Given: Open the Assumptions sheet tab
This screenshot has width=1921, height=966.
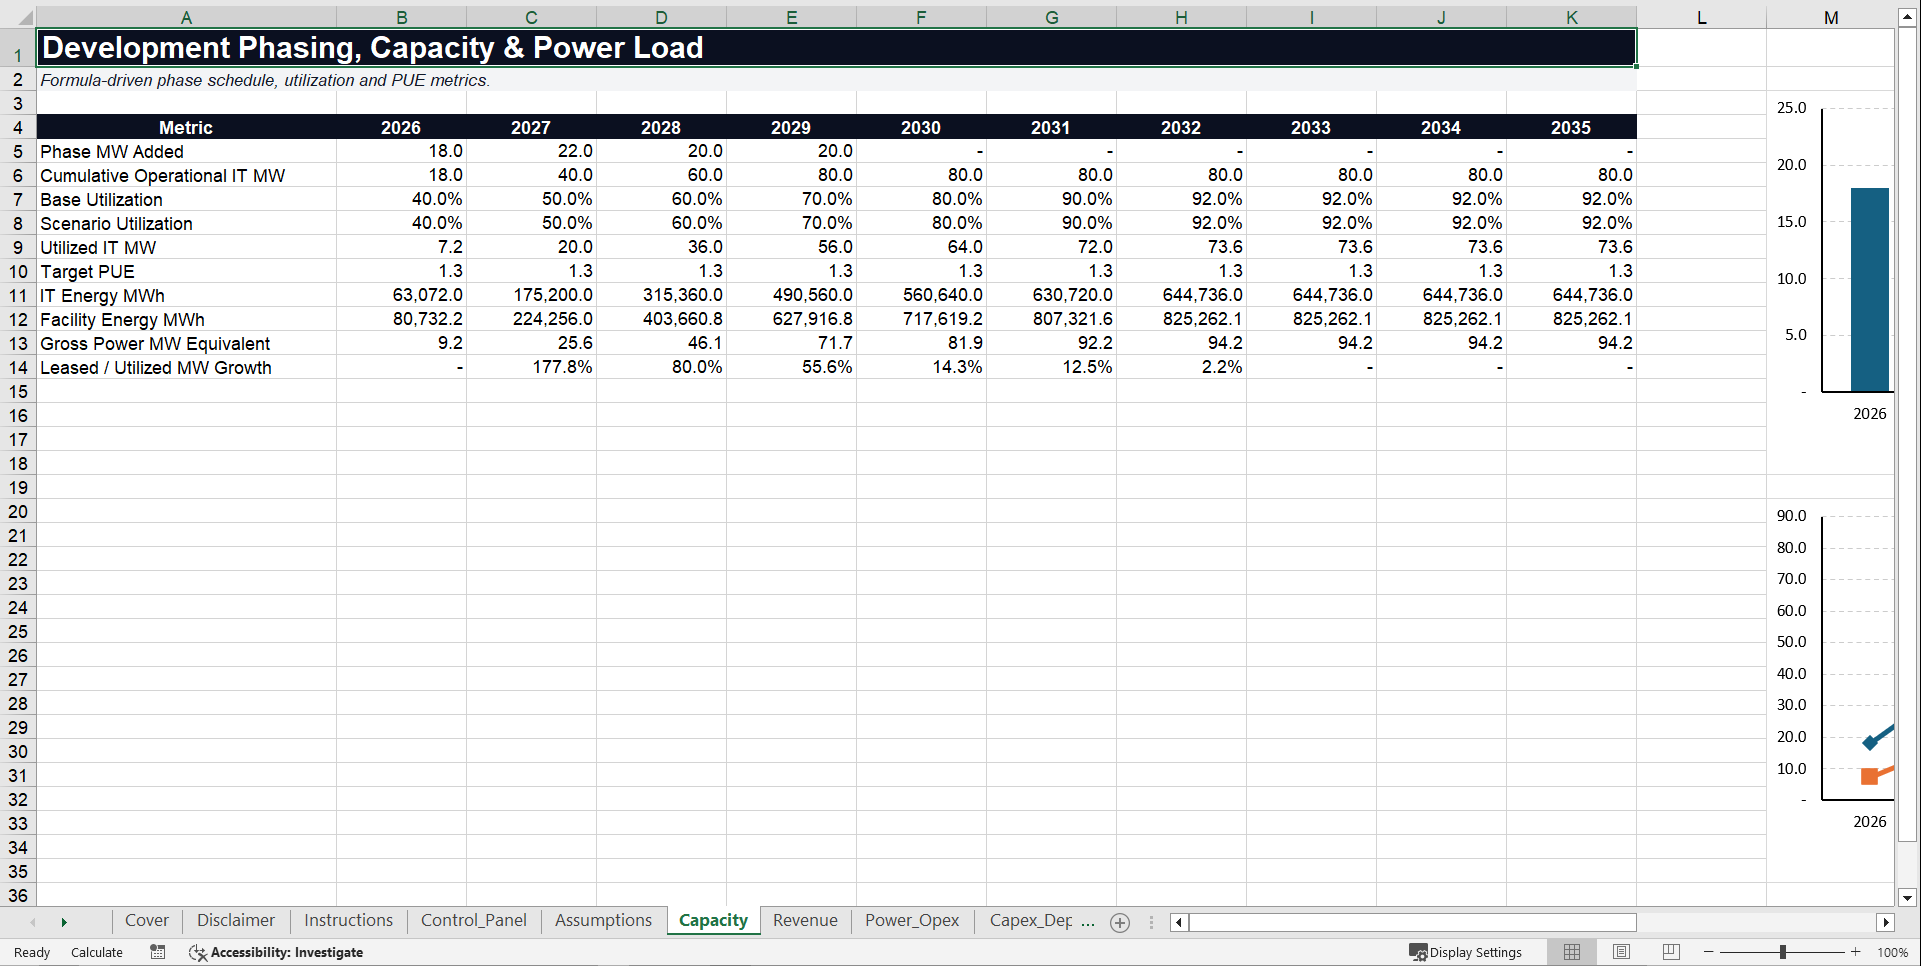Looking at the screenshot, I should (603, 920).
